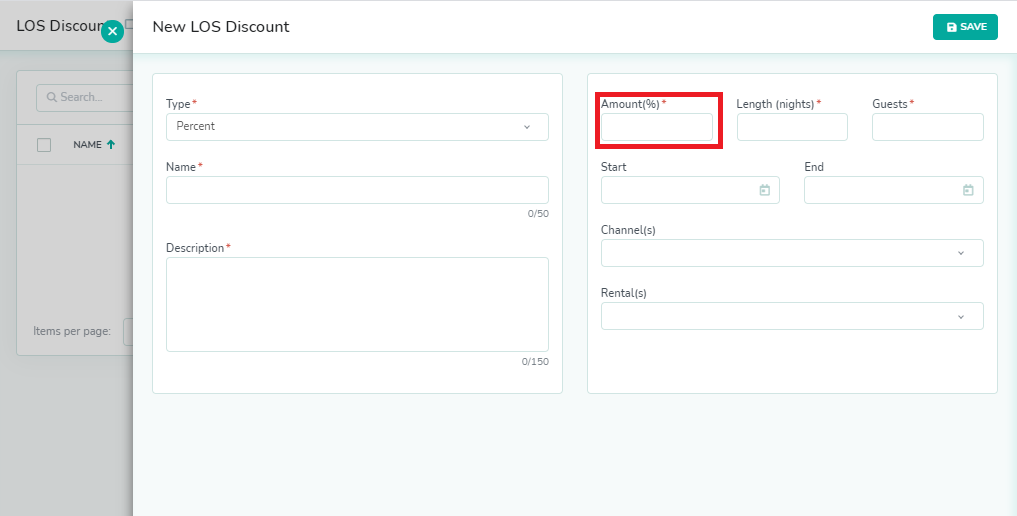Focus the Amount(%) input field
Viewport: 1017px width, 516px height.
656,127
